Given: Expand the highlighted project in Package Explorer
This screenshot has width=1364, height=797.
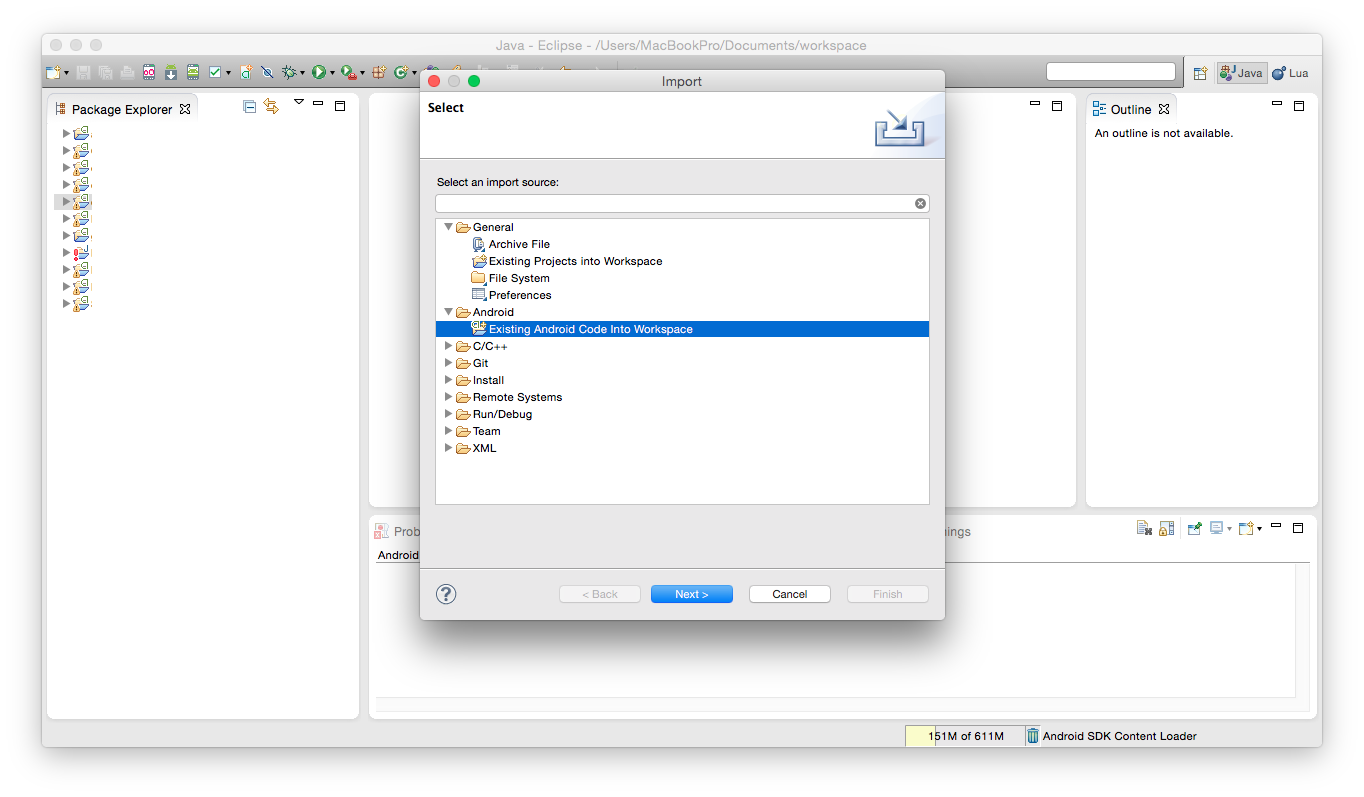Looking at the screenshot, I should point(67,201).
